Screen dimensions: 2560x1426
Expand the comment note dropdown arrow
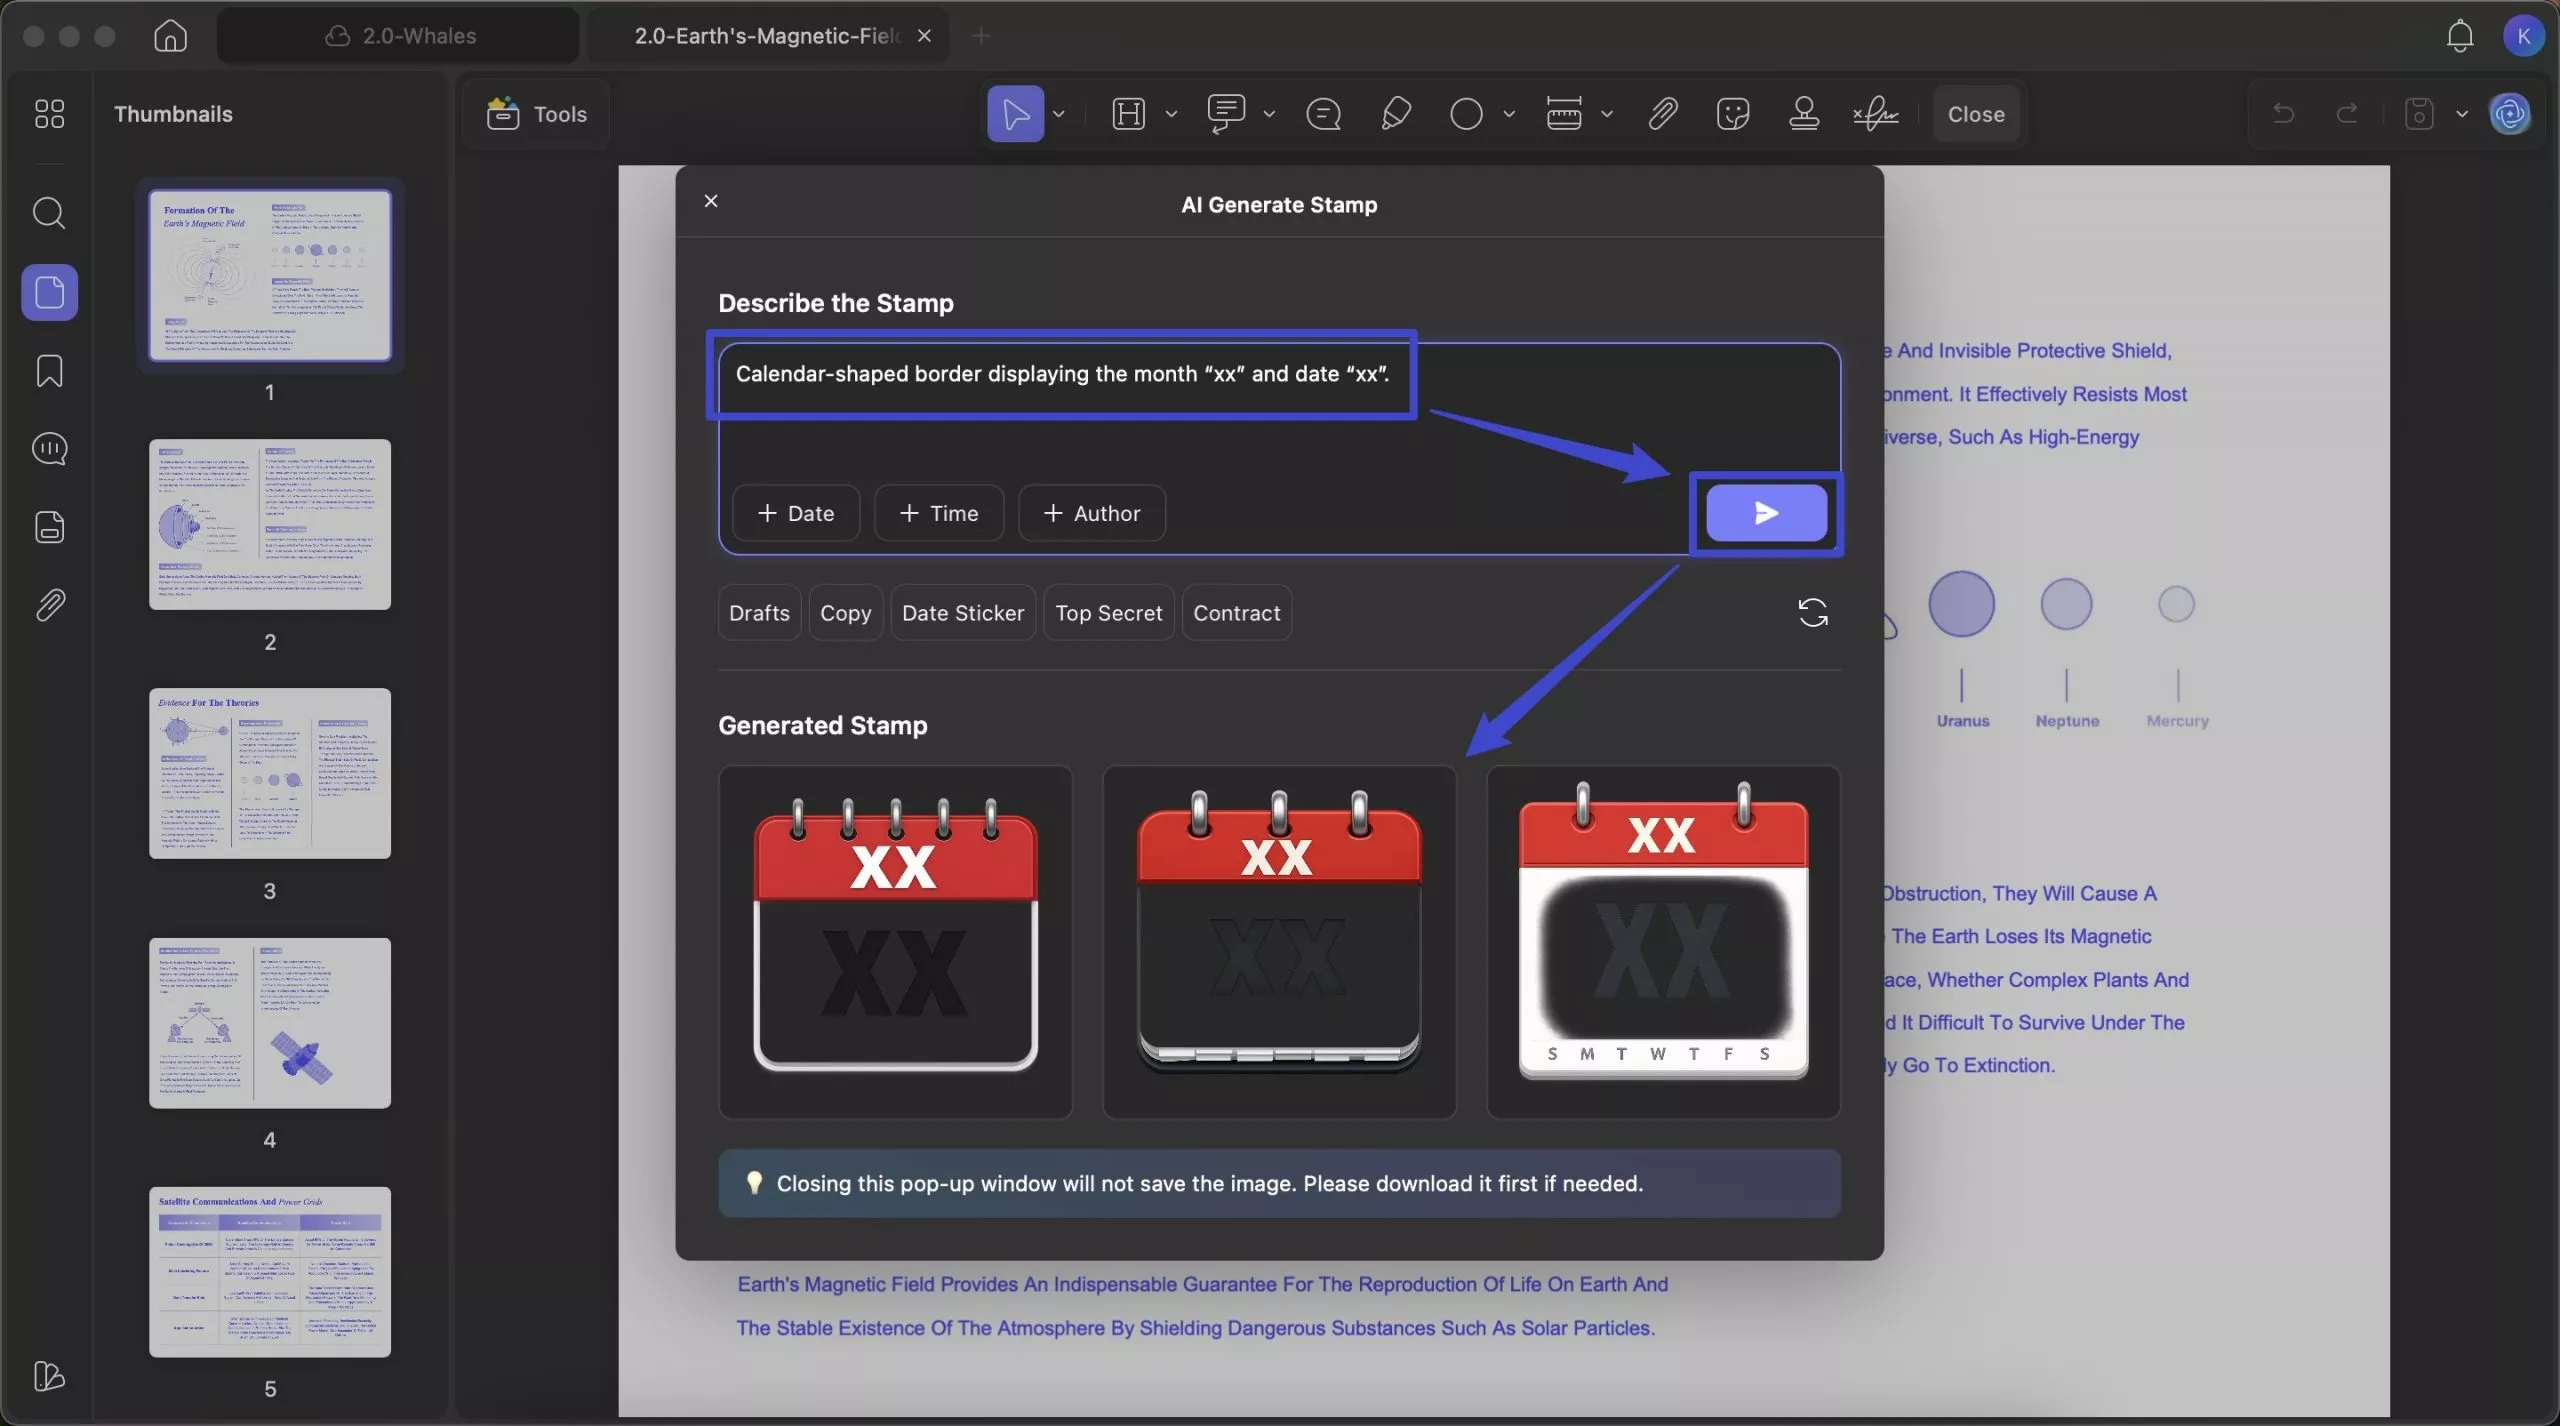pos(1269,114)
